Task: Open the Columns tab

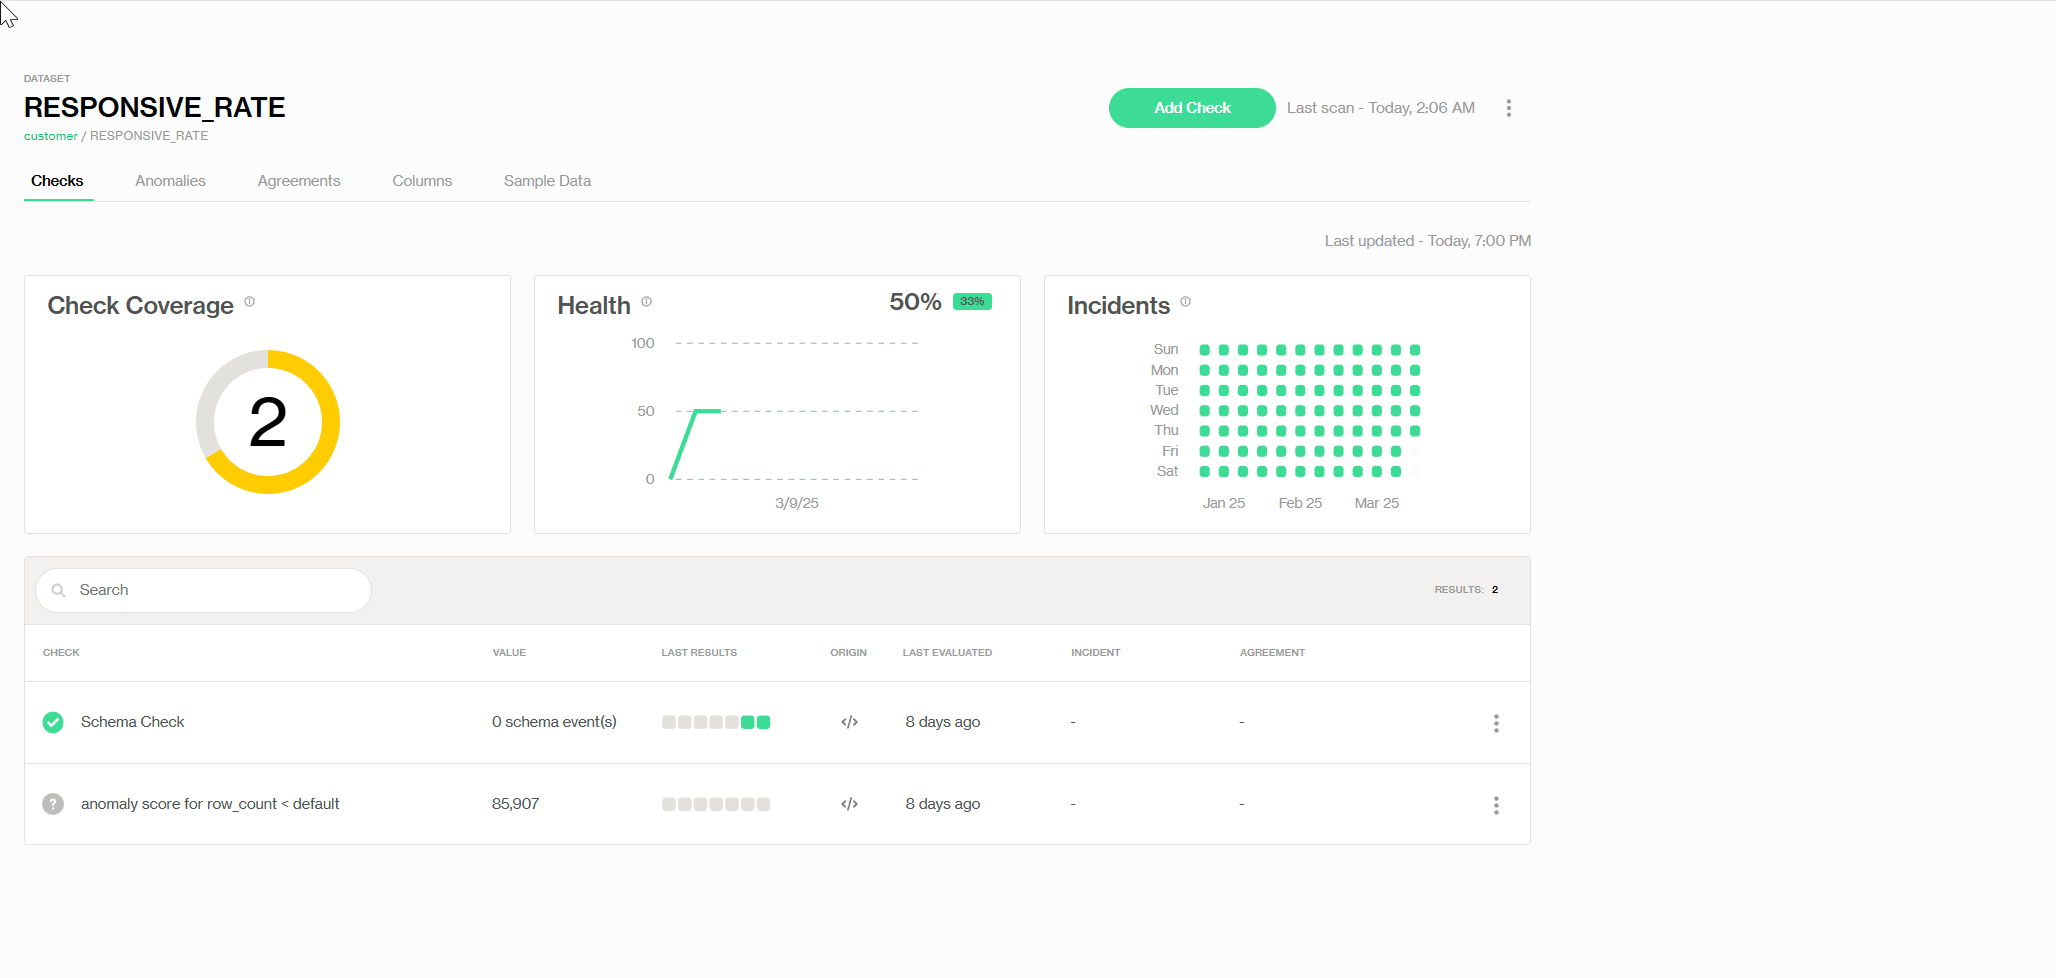Action: 422,181
